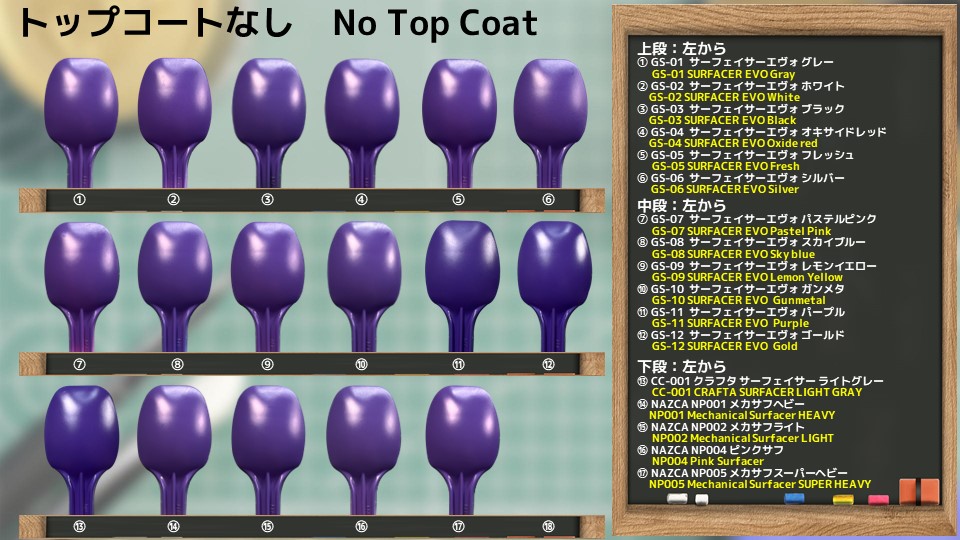
Task: Pick the spoon above shelf label ⑭
Action: [x=174, y=450]
